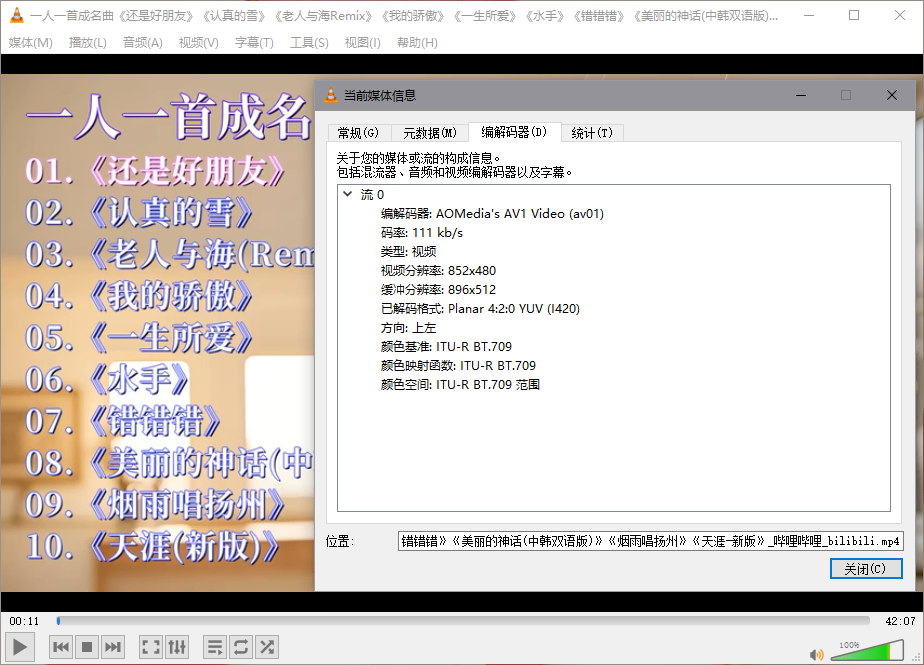Click the playback seek bar
The height and width of the screenshot is (665, 924).
[x=463, y=620]
